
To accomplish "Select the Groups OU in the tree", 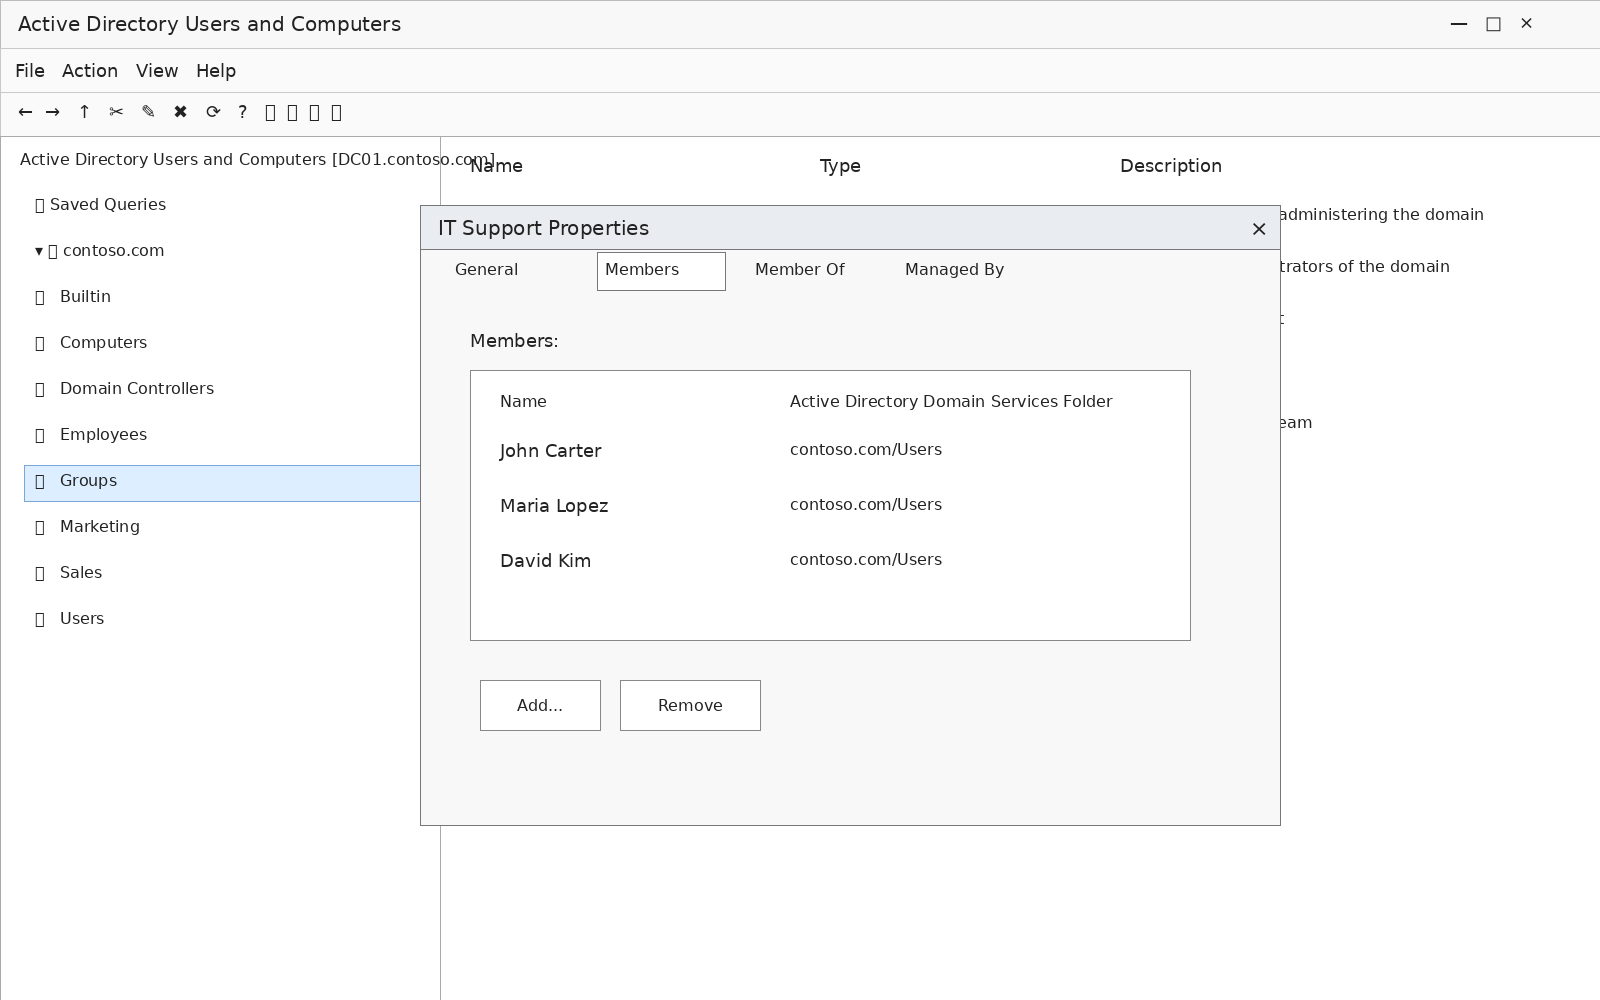I will pos(222,483).
